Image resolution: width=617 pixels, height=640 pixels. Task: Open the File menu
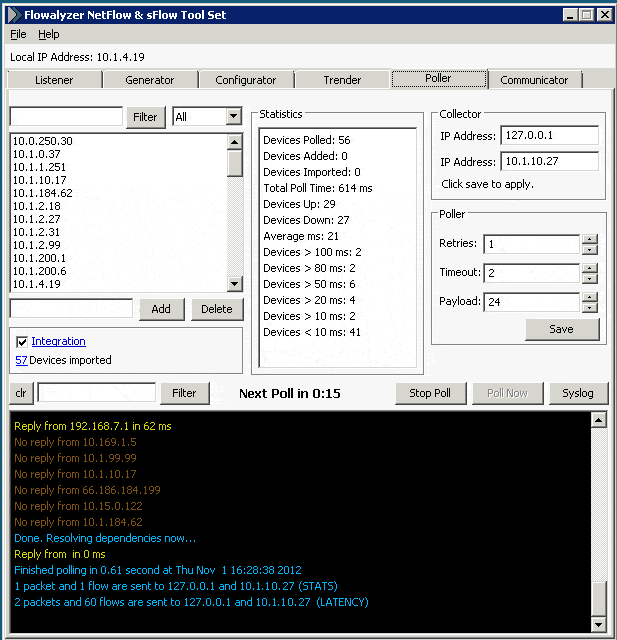[x=18, y=34]
